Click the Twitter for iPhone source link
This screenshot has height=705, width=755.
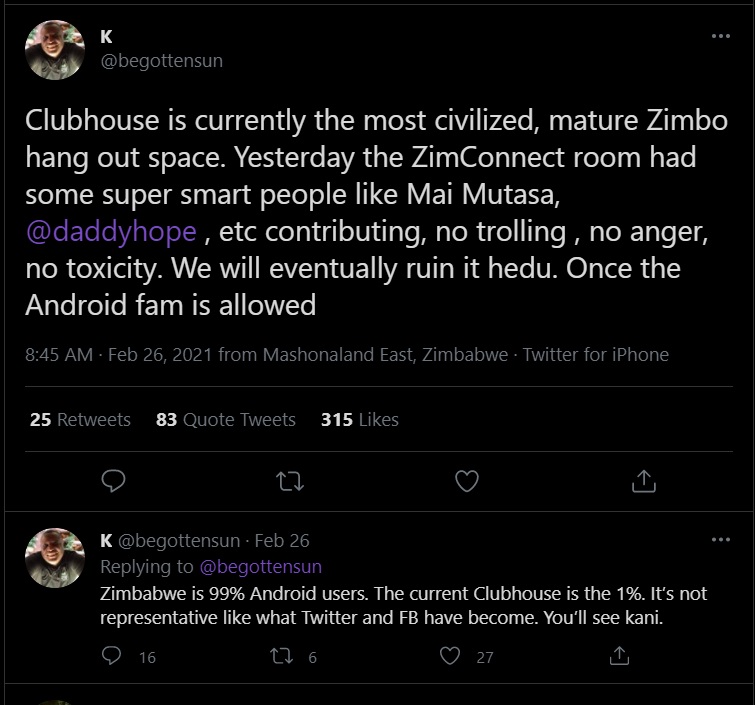point(596,354)
